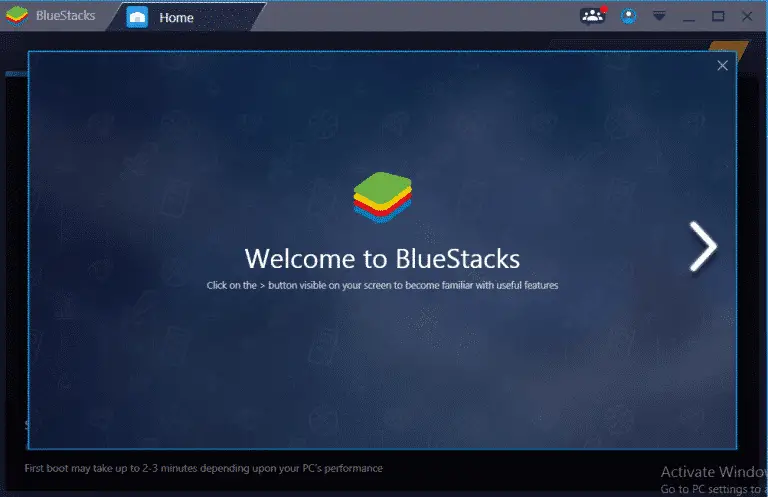Click the BlueStacks stacked-layers logo in the dialog
Viewport: 768px width, 497px height.
383,197
